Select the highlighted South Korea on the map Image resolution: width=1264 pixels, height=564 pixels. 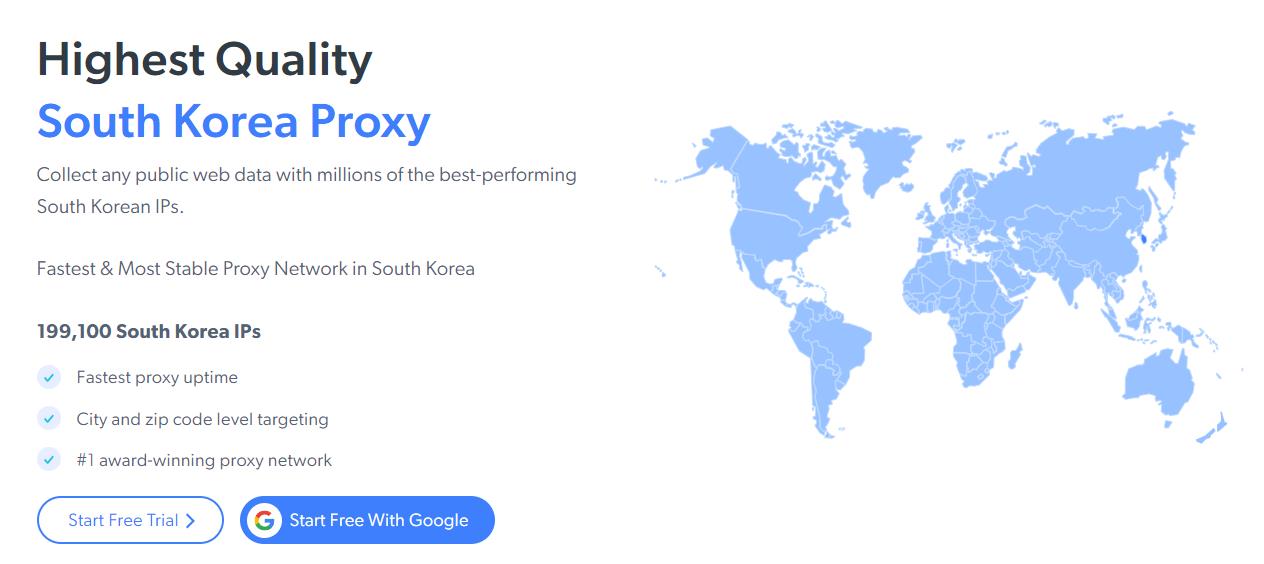point(1143,241)
